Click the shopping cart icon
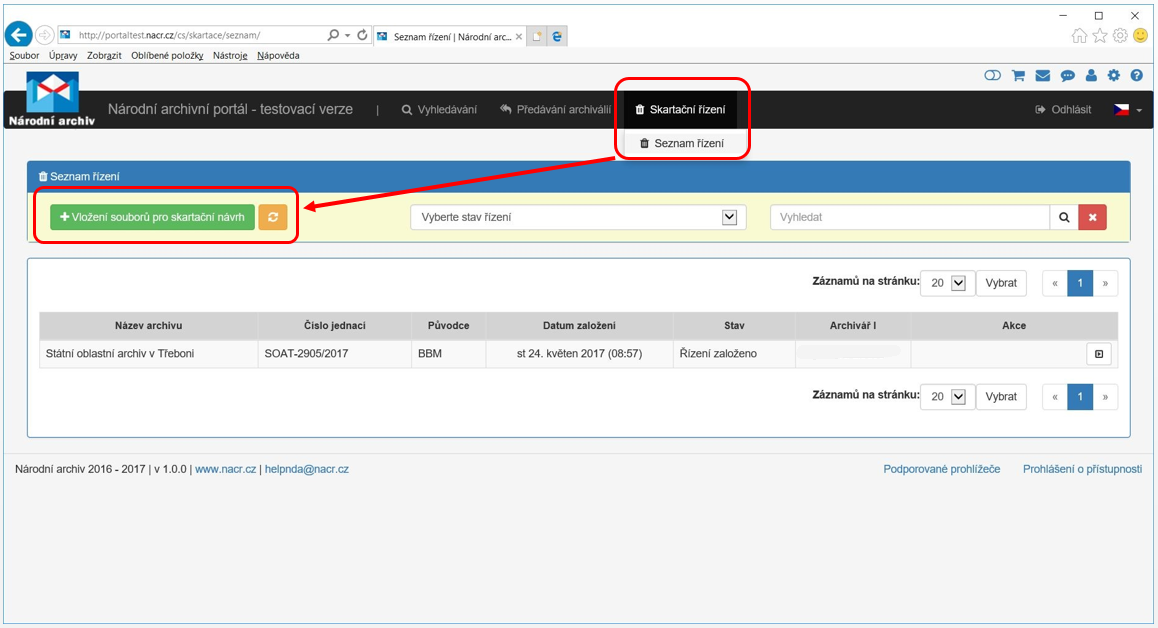Viewport: 1158px width, 628px height. (1018, 75)
